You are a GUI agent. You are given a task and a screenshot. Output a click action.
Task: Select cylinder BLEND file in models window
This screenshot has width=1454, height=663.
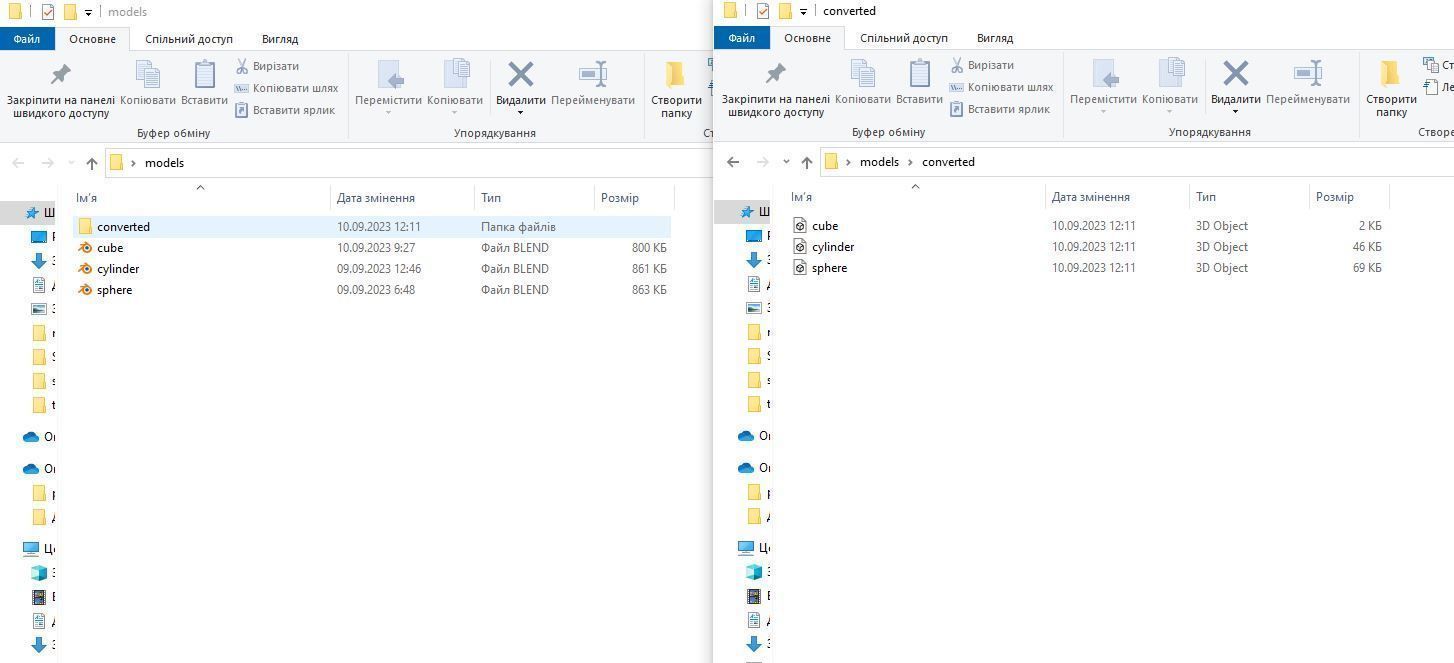click(372, 269)
